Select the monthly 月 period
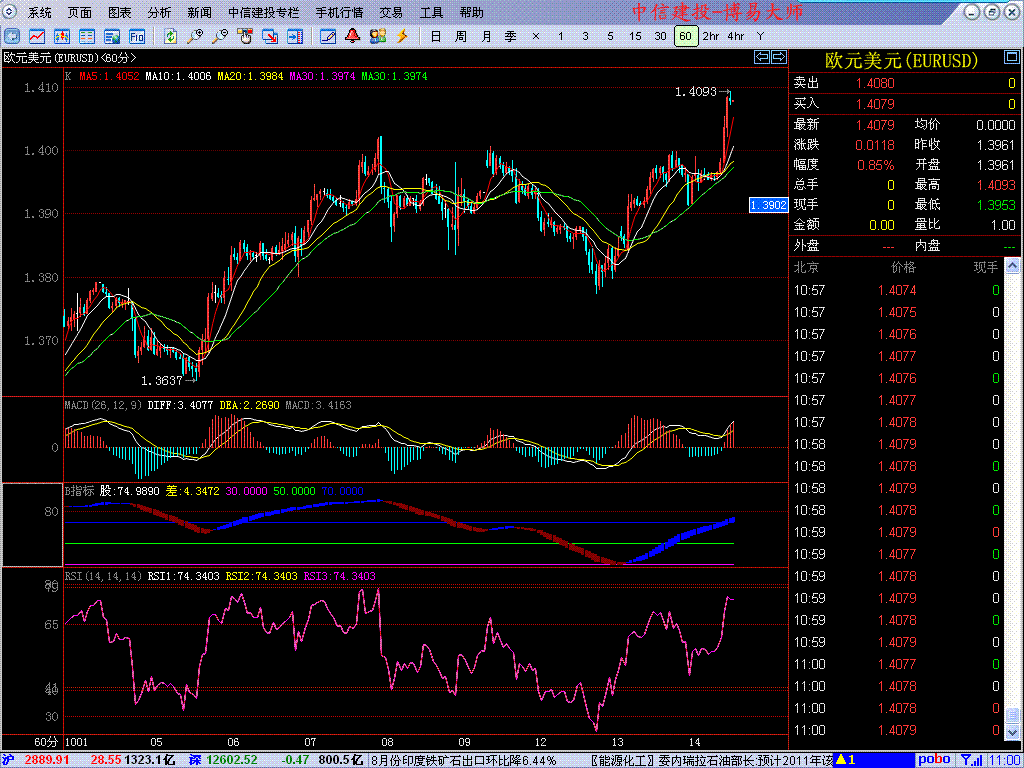This screenshot has width=1024, height=768. [x=486, y=36]
